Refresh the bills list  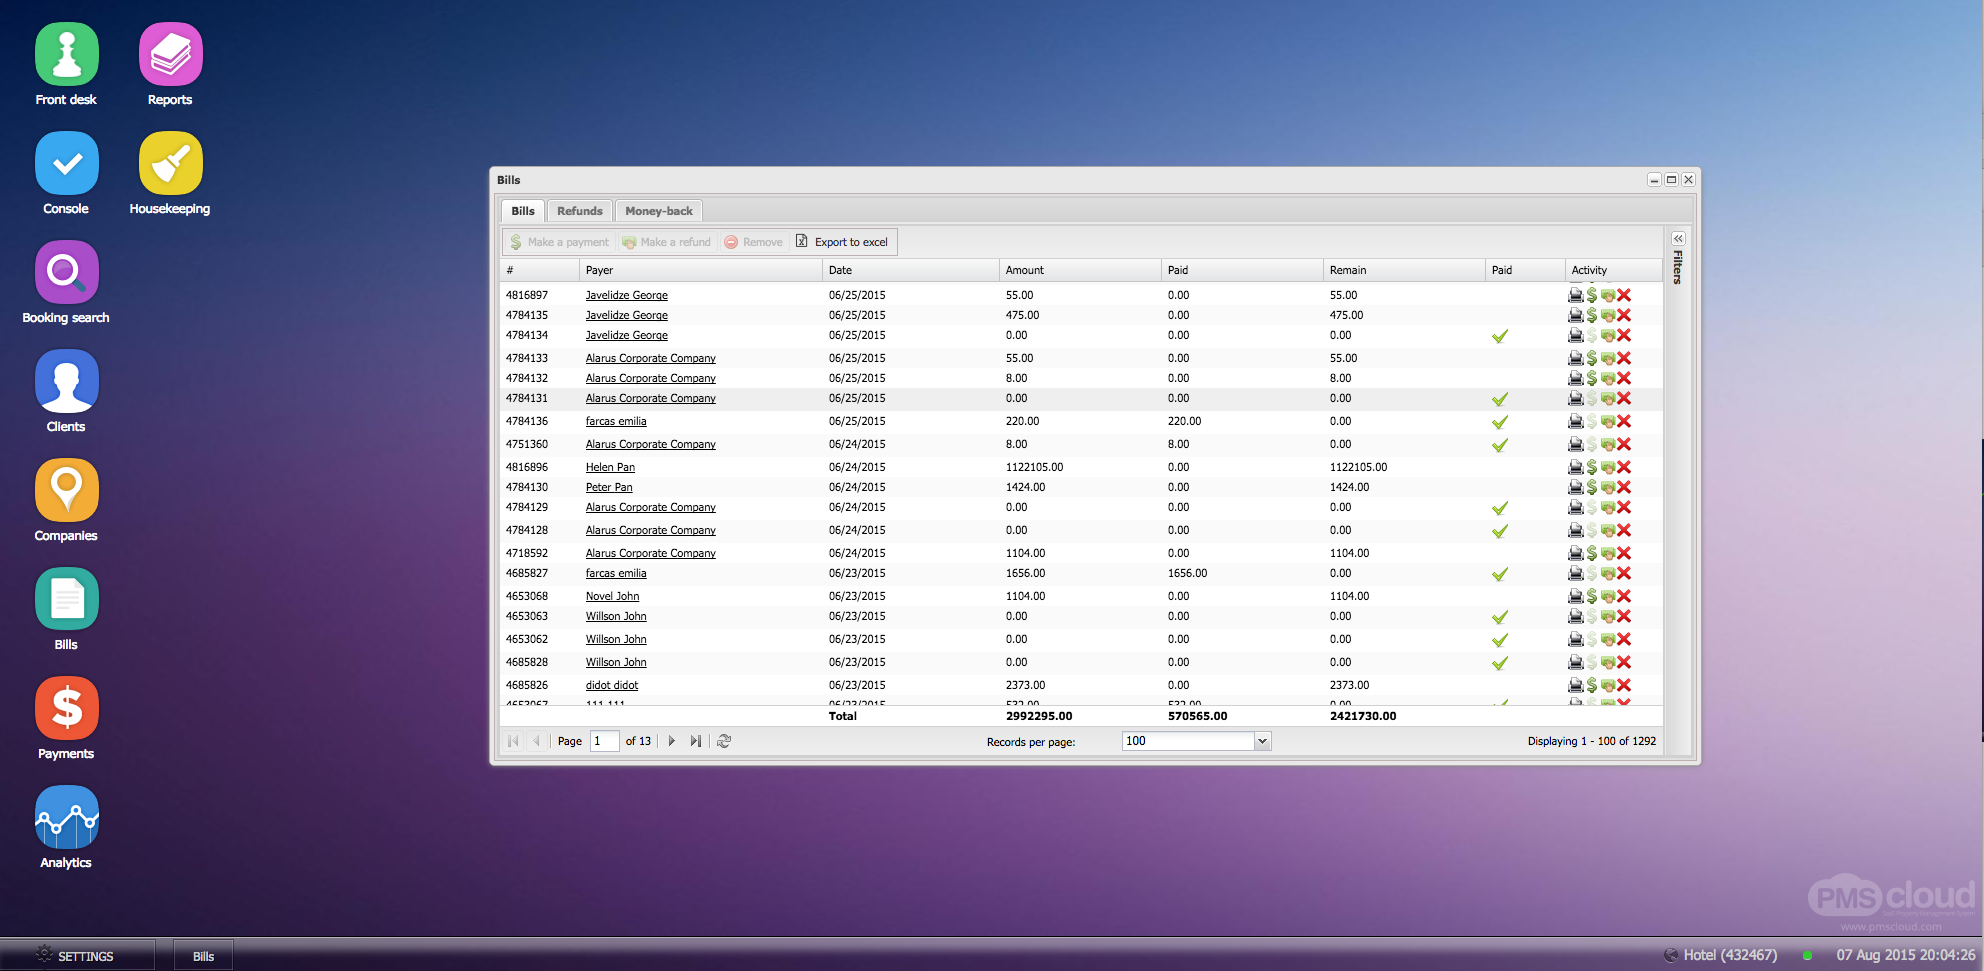[724, 741]
